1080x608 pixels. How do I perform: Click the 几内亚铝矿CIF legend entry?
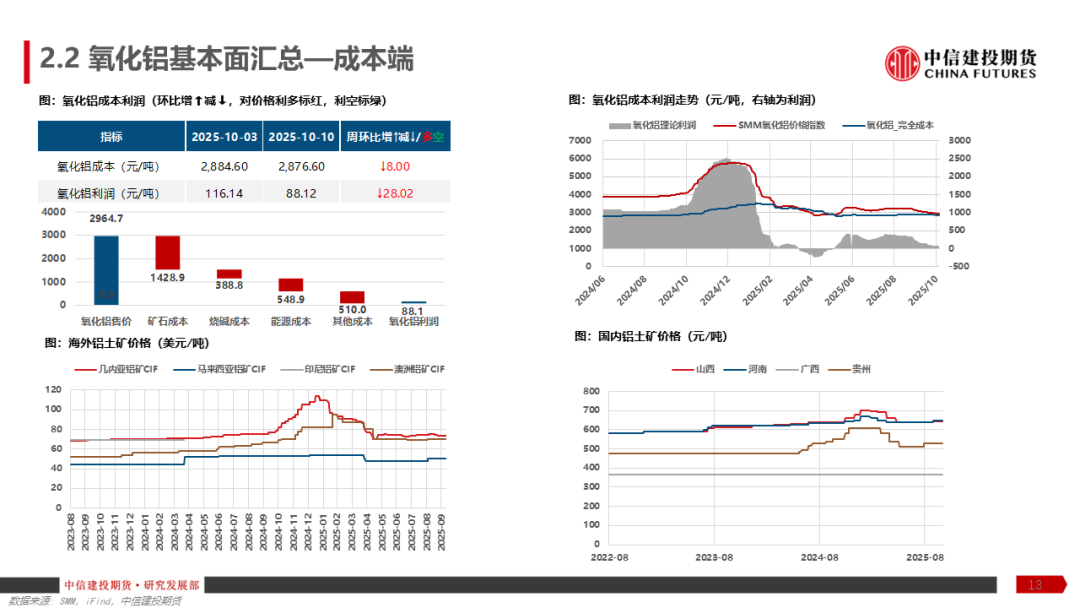pos(116,369)
